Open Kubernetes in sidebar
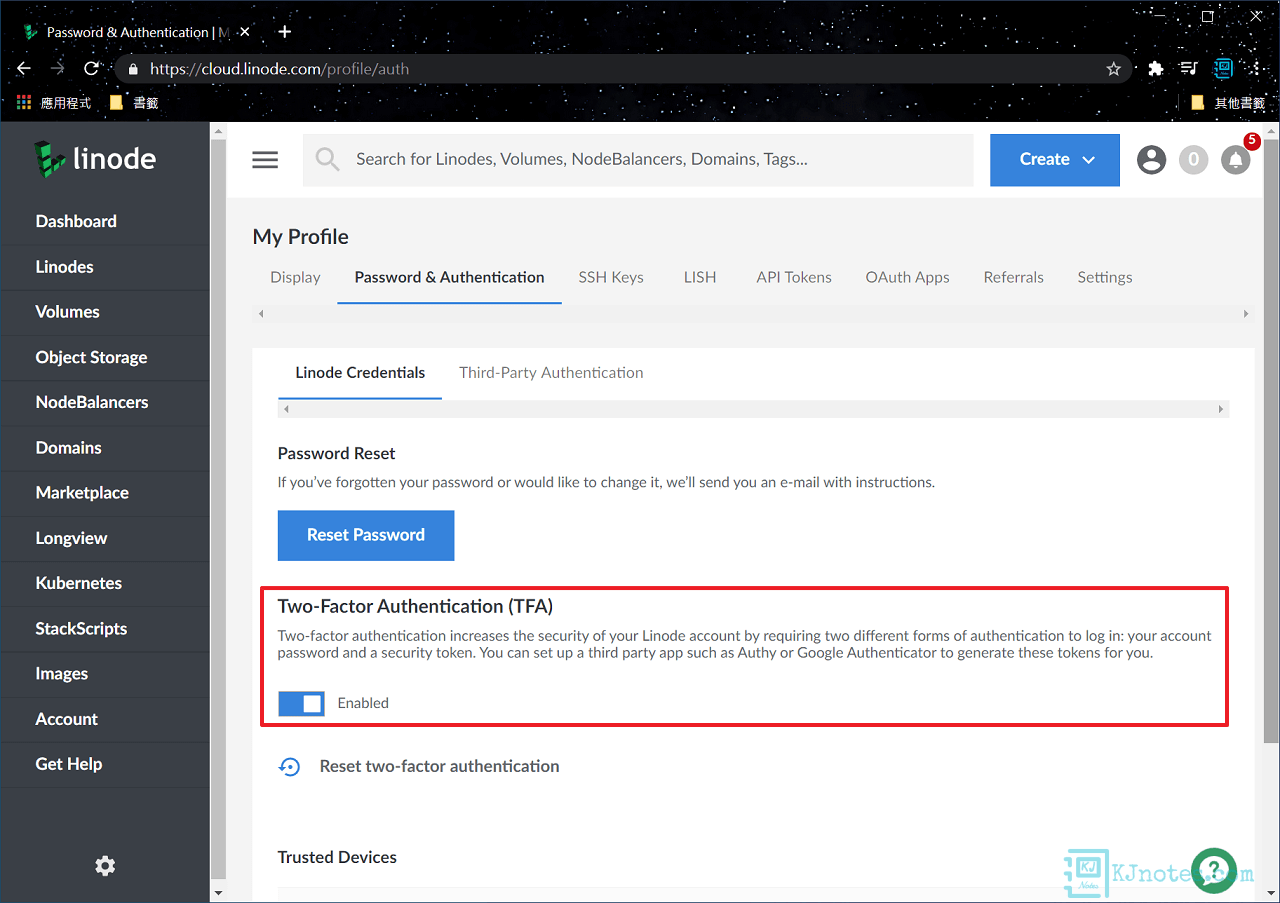This screenshot has height=903, width=1280. point(105,583)
